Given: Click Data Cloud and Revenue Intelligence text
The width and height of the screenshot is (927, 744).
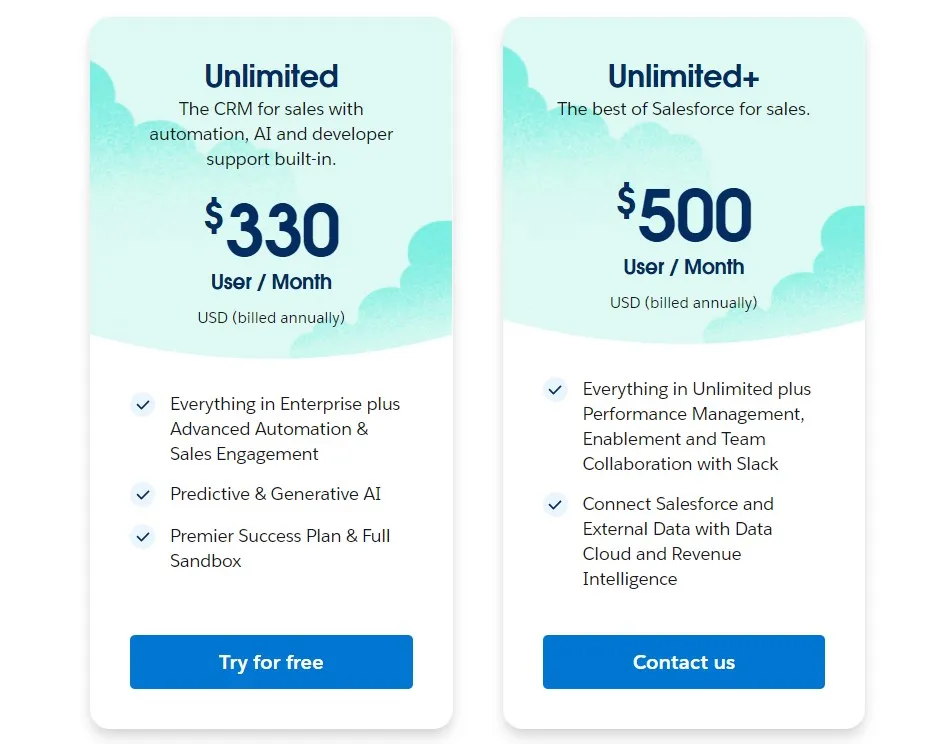Looking at the screenshot, I should pyautogui.click(x=678, y=554).
